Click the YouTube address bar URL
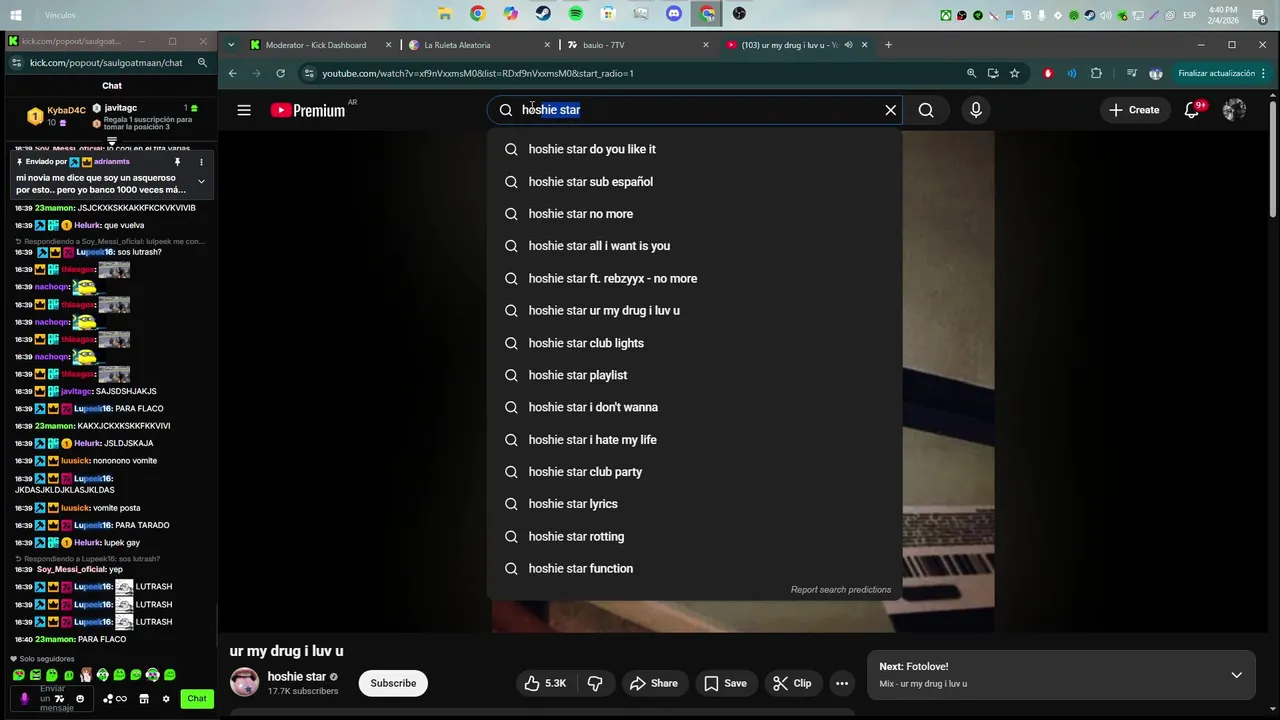Image resolution: width=1280 pixels, height=720 pixels. 478,73
